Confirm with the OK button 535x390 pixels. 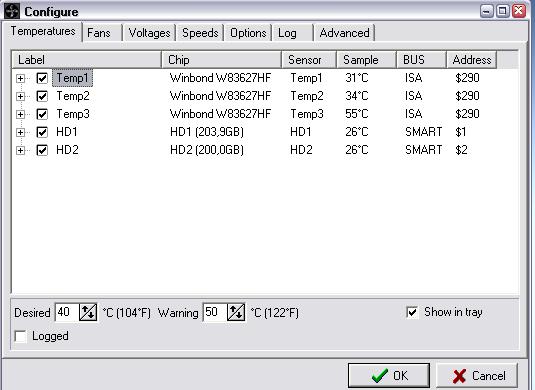coord(389,376)
